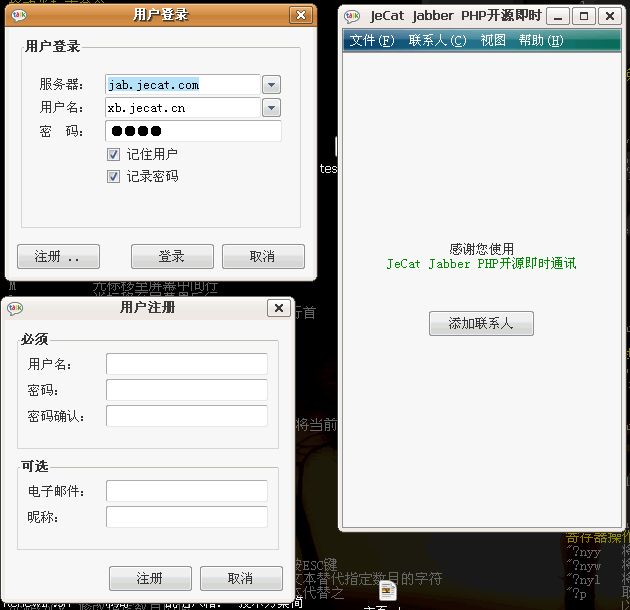Click the JeCat main window title bar icon
The height and width of the screenshot is (610, 630).
[x=353, y=16]
